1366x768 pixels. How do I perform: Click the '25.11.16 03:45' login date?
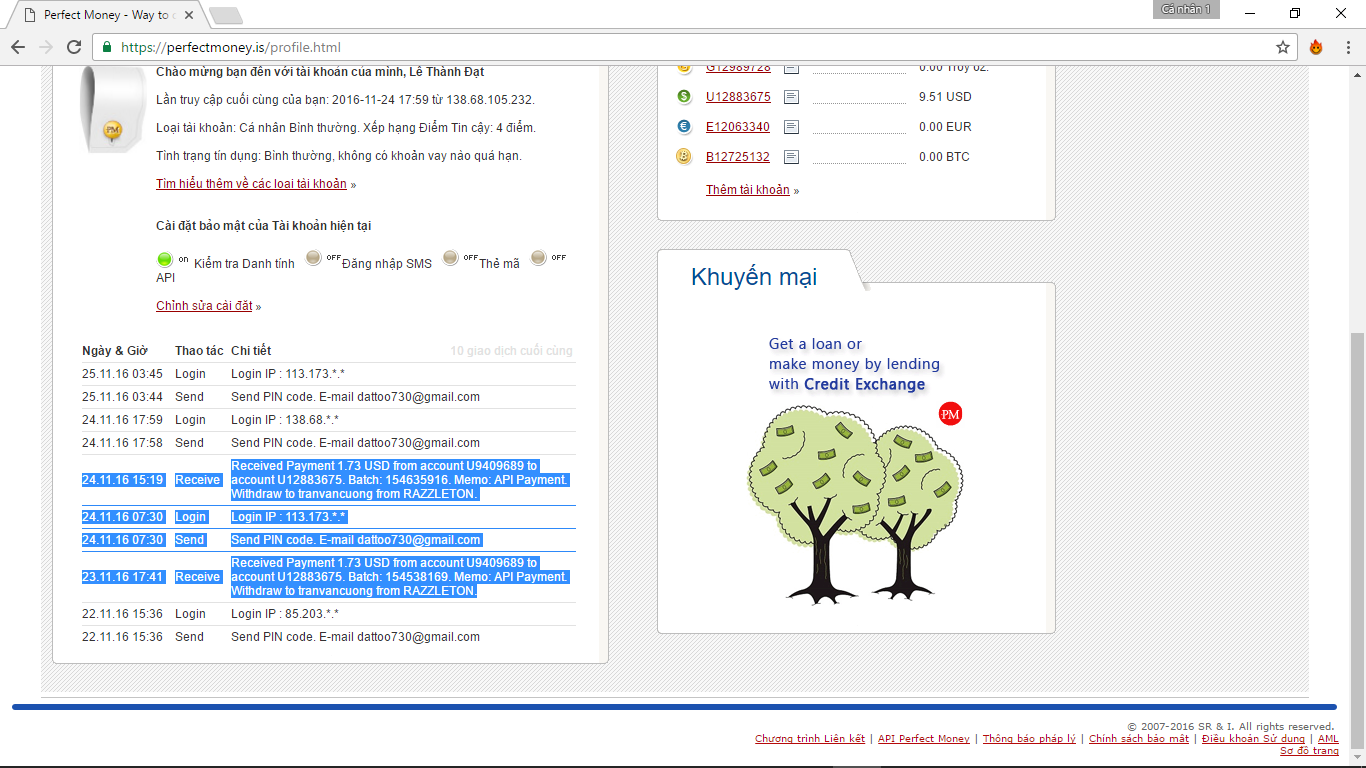click(122, 374)
